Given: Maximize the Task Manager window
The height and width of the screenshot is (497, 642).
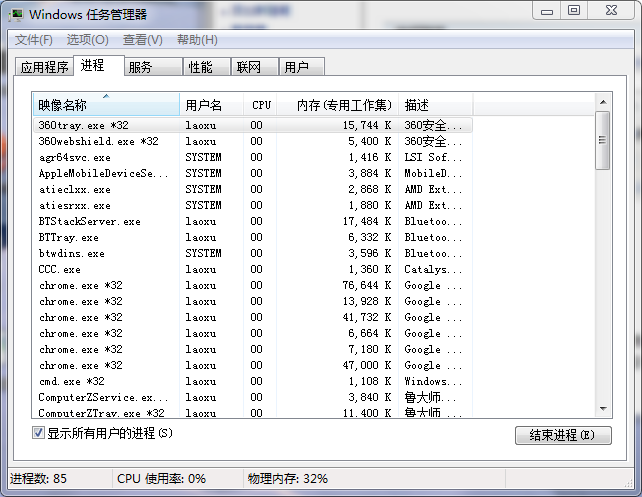Looking at the screenshot, I should coord(574,11).
